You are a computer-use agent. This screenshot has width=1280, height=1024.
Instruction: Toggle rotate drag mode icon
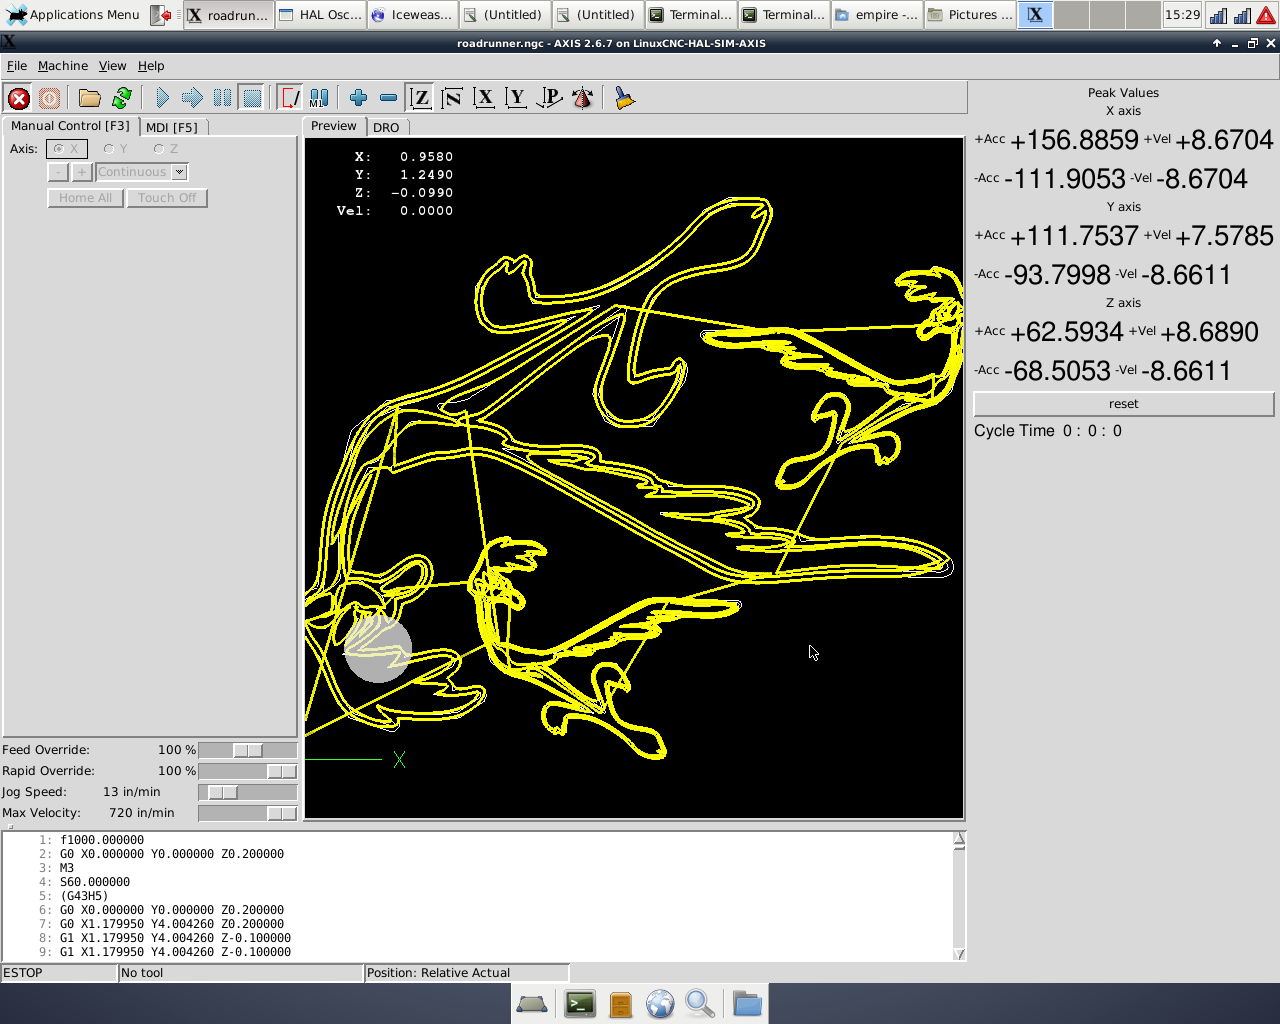click(582, 98)
